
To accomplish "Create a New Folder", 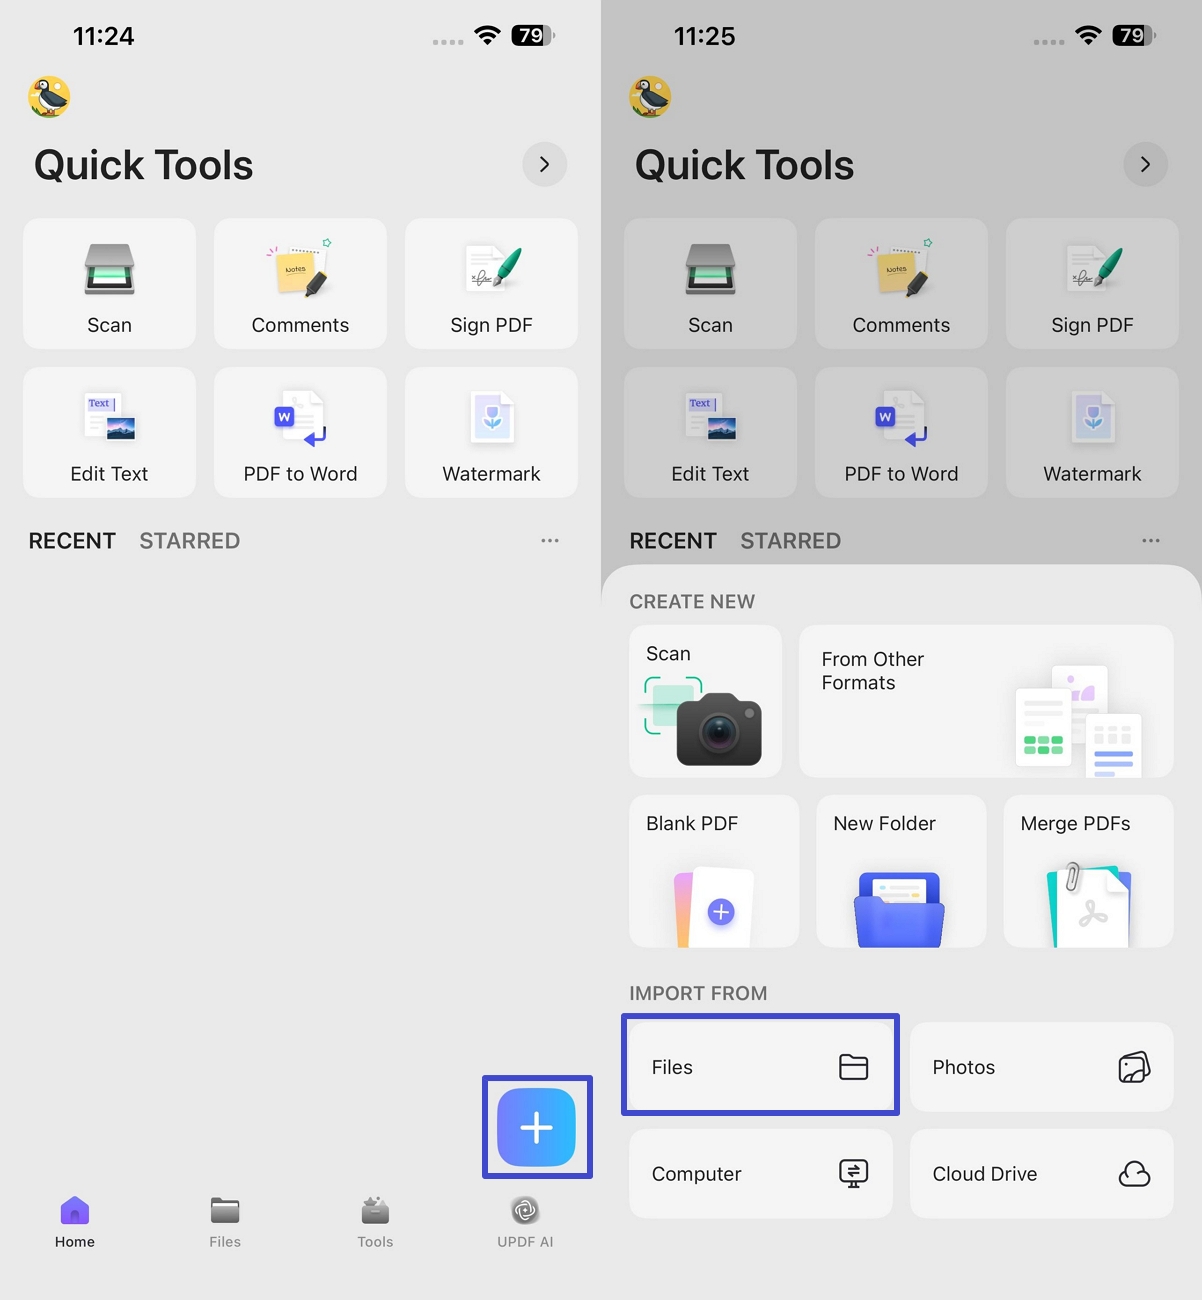I will point(901,871).
